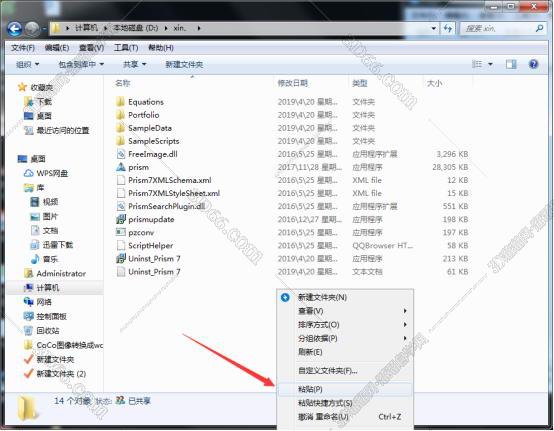Click in the search xin input field

(x=497, y=28)
